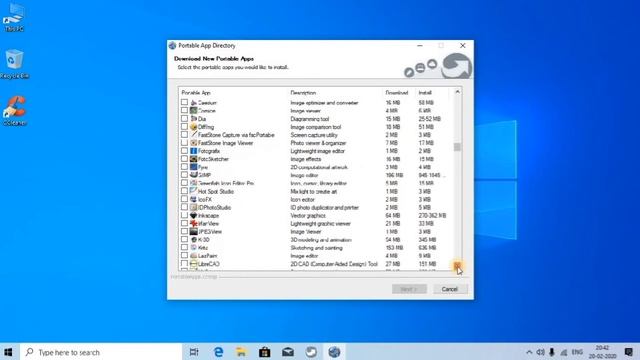Check the Inkscape checkbox
Viewport: 640px width, 360px height.
pyautogui.click(x=184, y=216)
